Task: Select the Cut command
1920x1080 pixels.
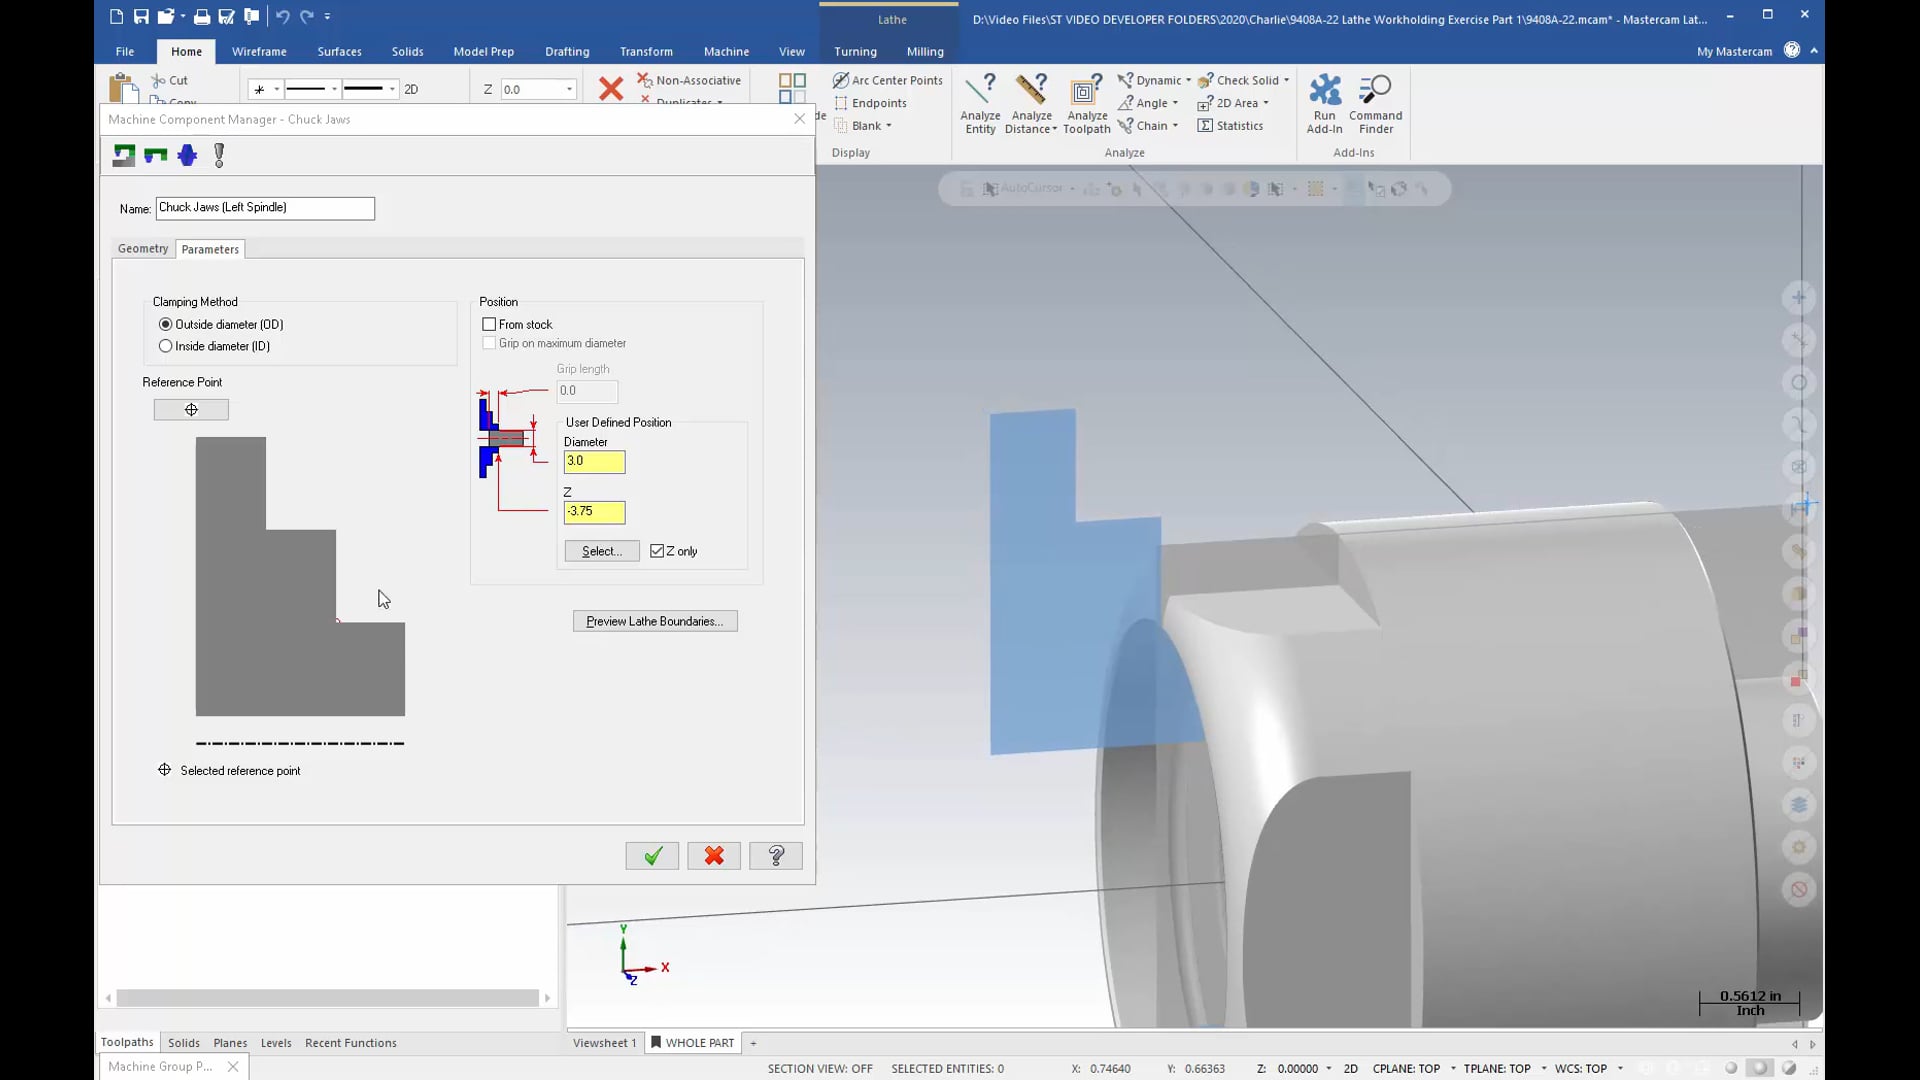Action: click(170, 80)
